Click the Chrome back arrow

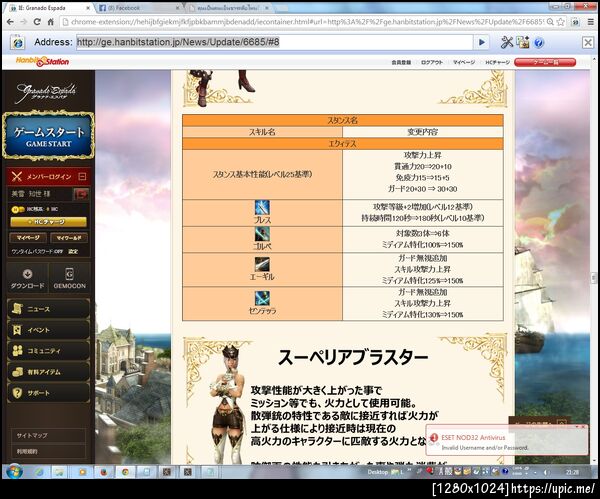(x=10, y=22)
